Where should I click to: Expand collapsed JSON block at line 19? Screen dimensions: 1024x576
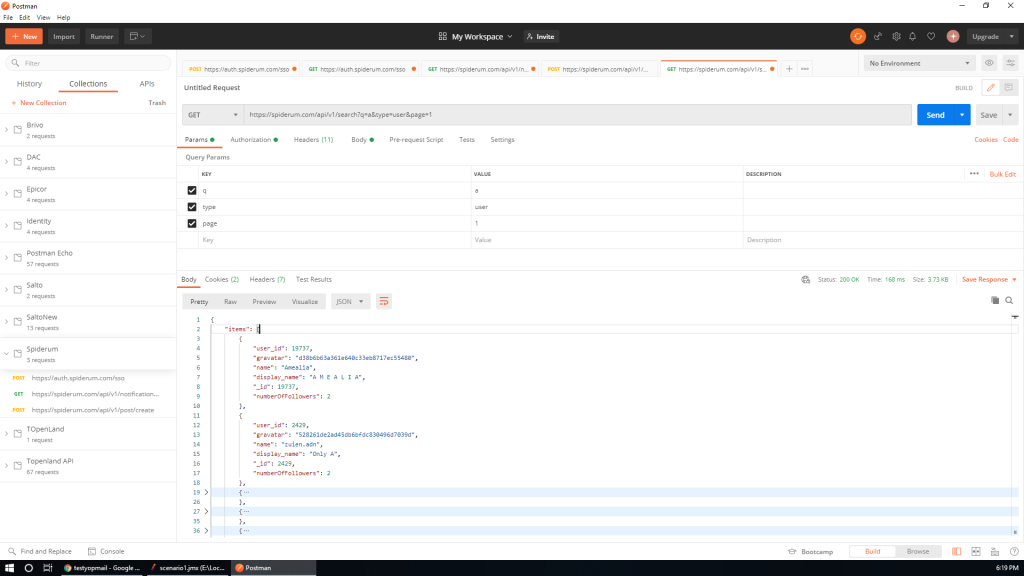(206, 492)
